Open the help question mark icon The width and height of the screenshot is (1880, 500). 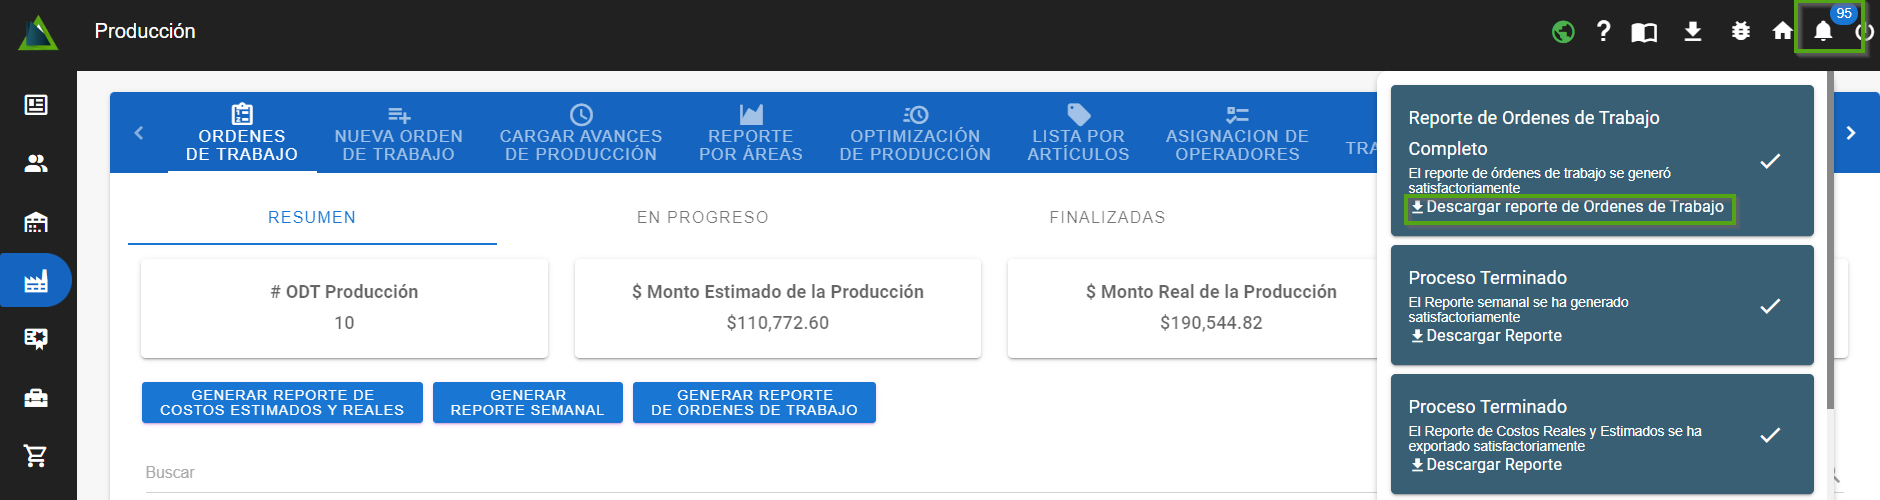pos(1603,31)
